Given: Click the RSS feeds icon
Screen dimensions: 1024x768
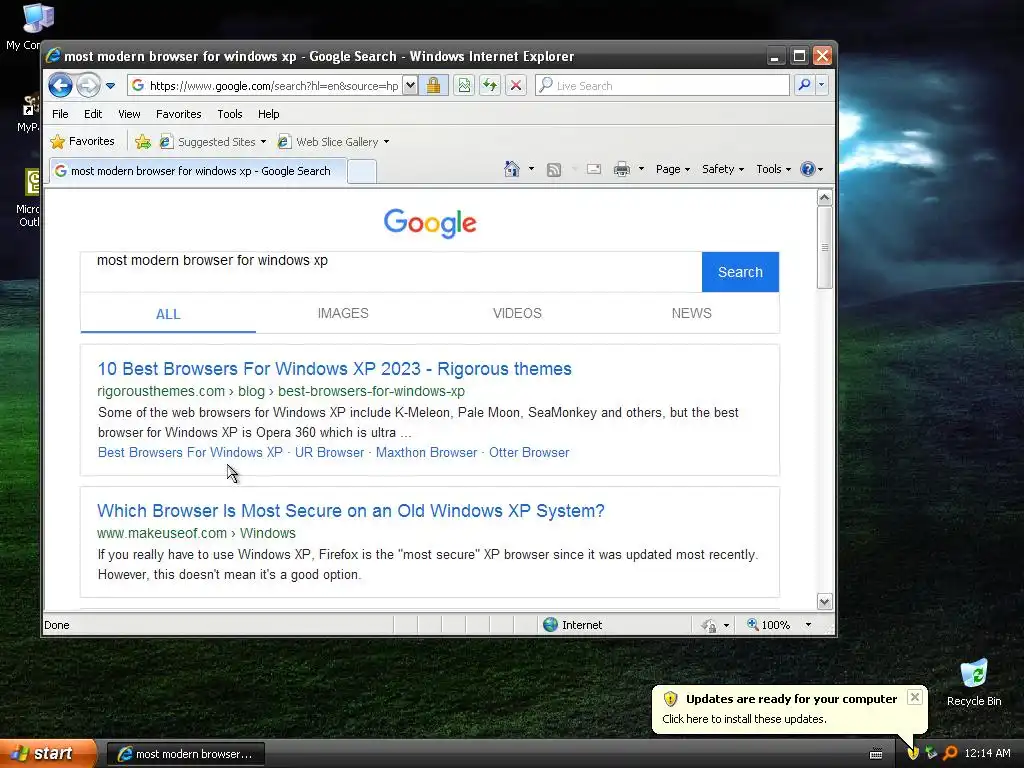Looking at the screenshot, I should [x=554, y=170].
